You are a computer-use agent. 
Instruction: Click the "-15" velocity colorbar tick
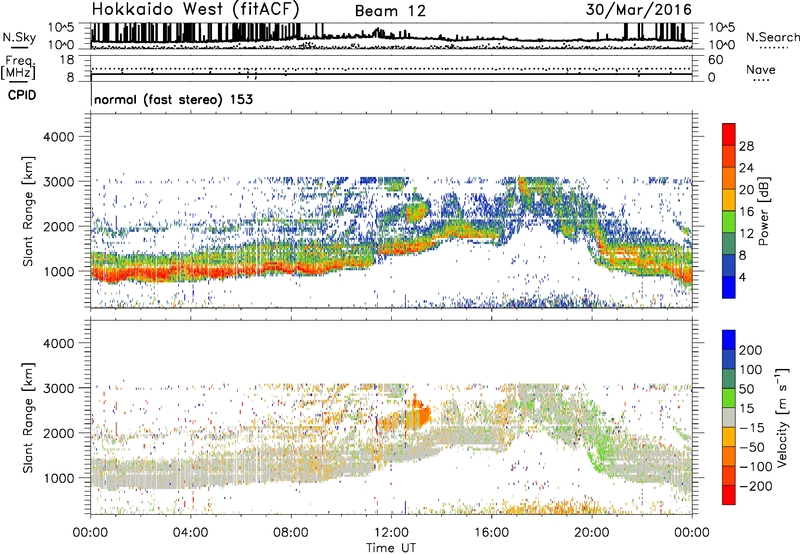(752, 428)
